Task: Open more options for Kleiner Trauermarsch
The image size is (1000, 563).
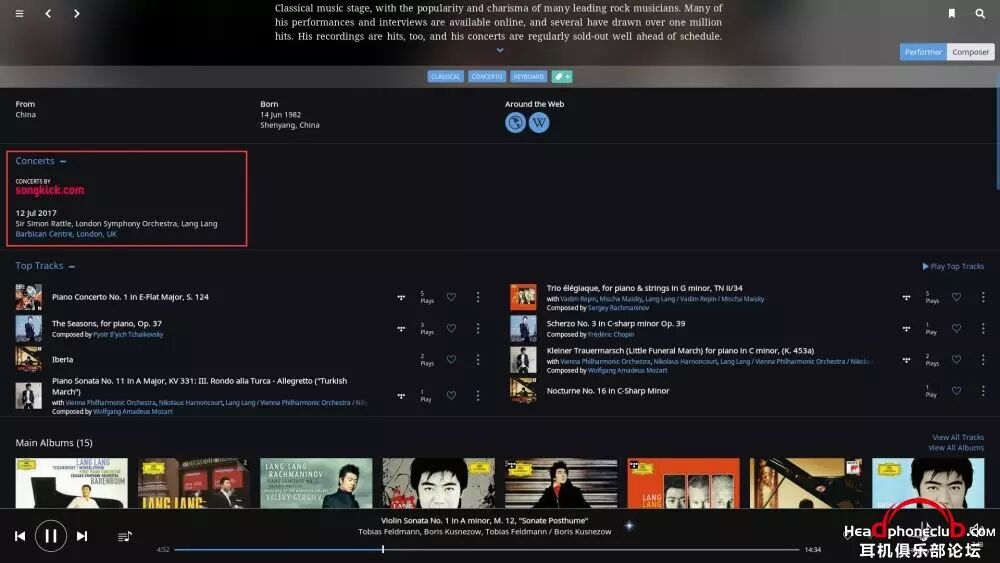Action: click(x=983, y=360)
